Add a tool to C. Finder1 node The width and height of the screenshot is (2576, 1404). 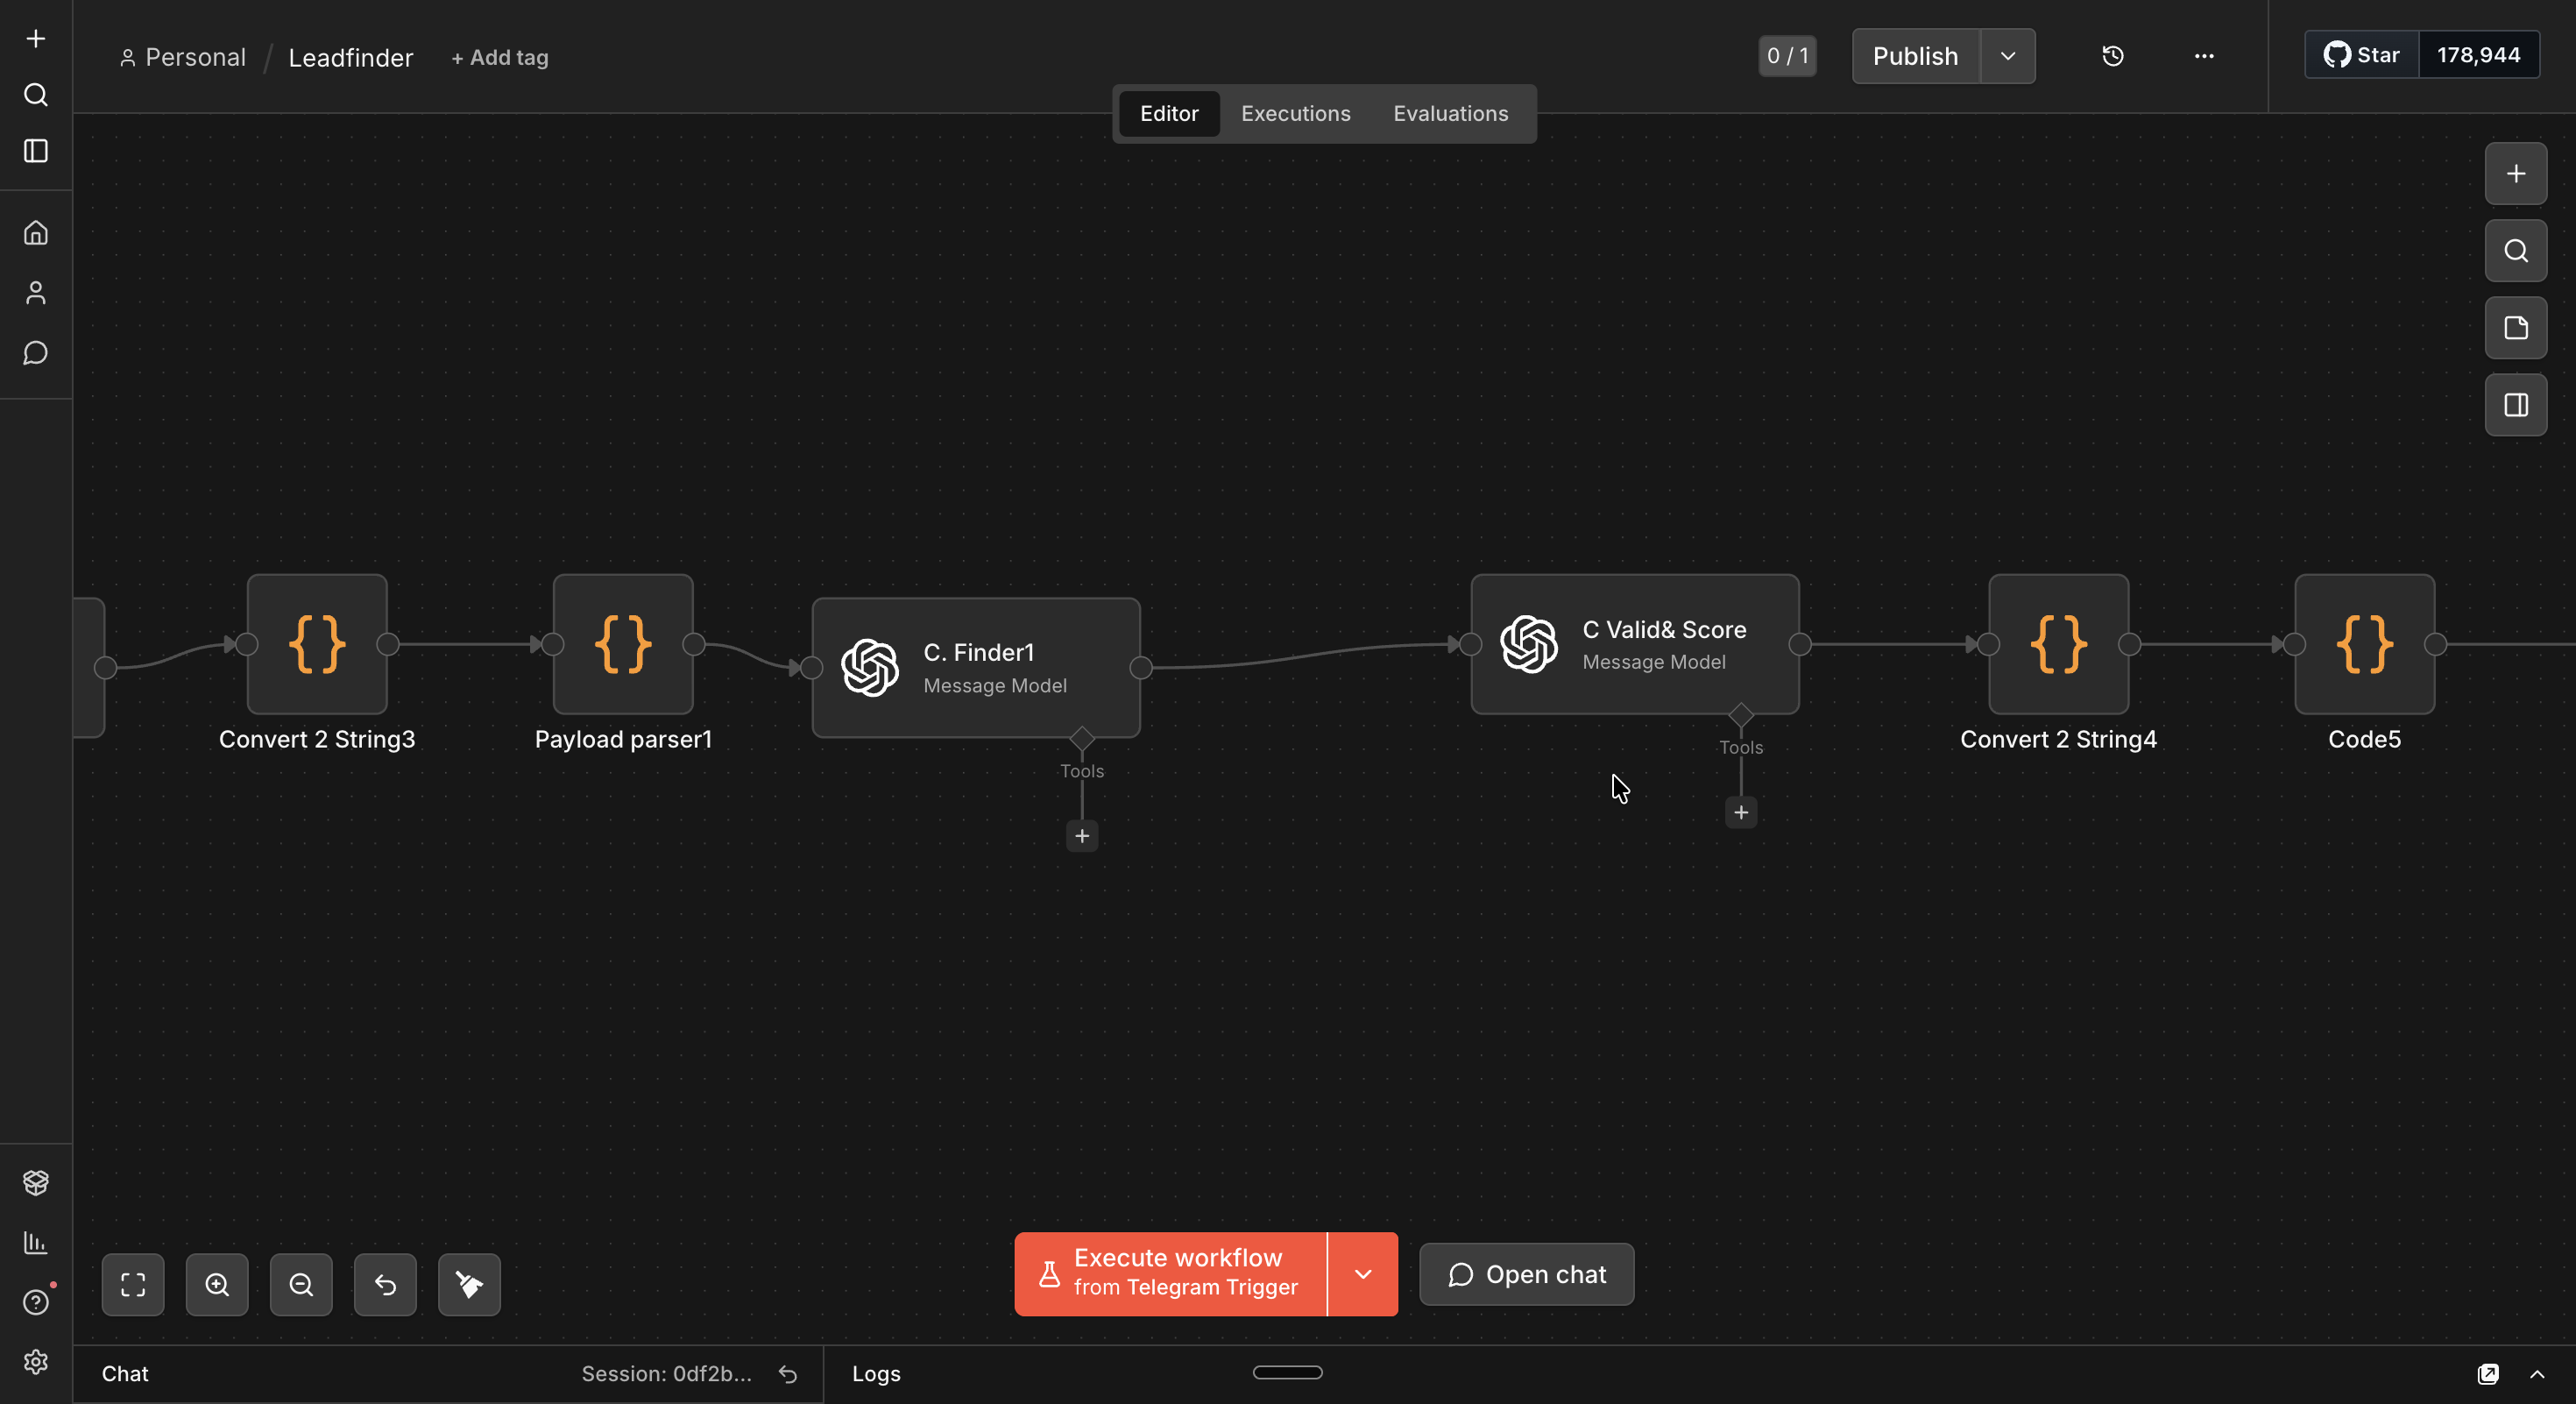pyautogui.click(x=1082, y=836)
